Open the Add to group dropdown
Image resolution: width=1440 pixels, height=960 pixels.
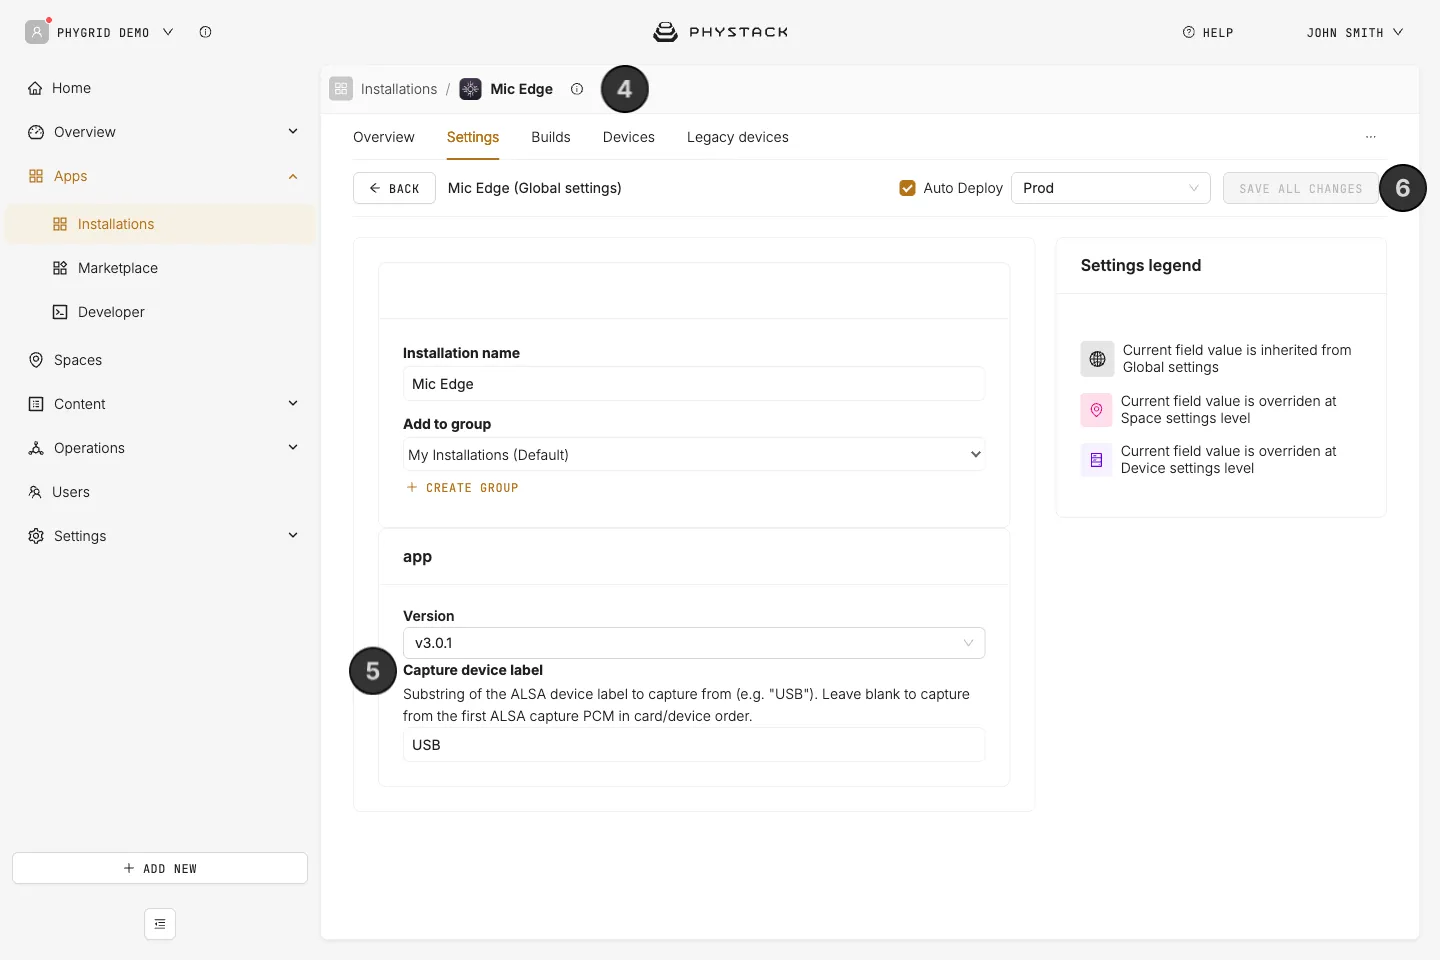pos(694,455)
